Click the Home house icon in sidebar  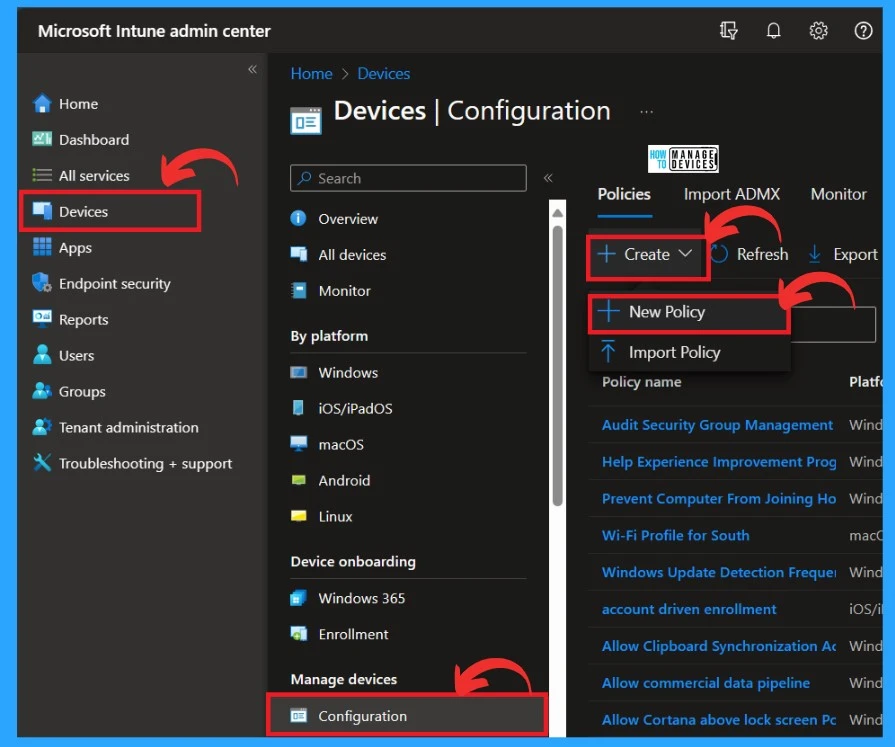point(42,104)
